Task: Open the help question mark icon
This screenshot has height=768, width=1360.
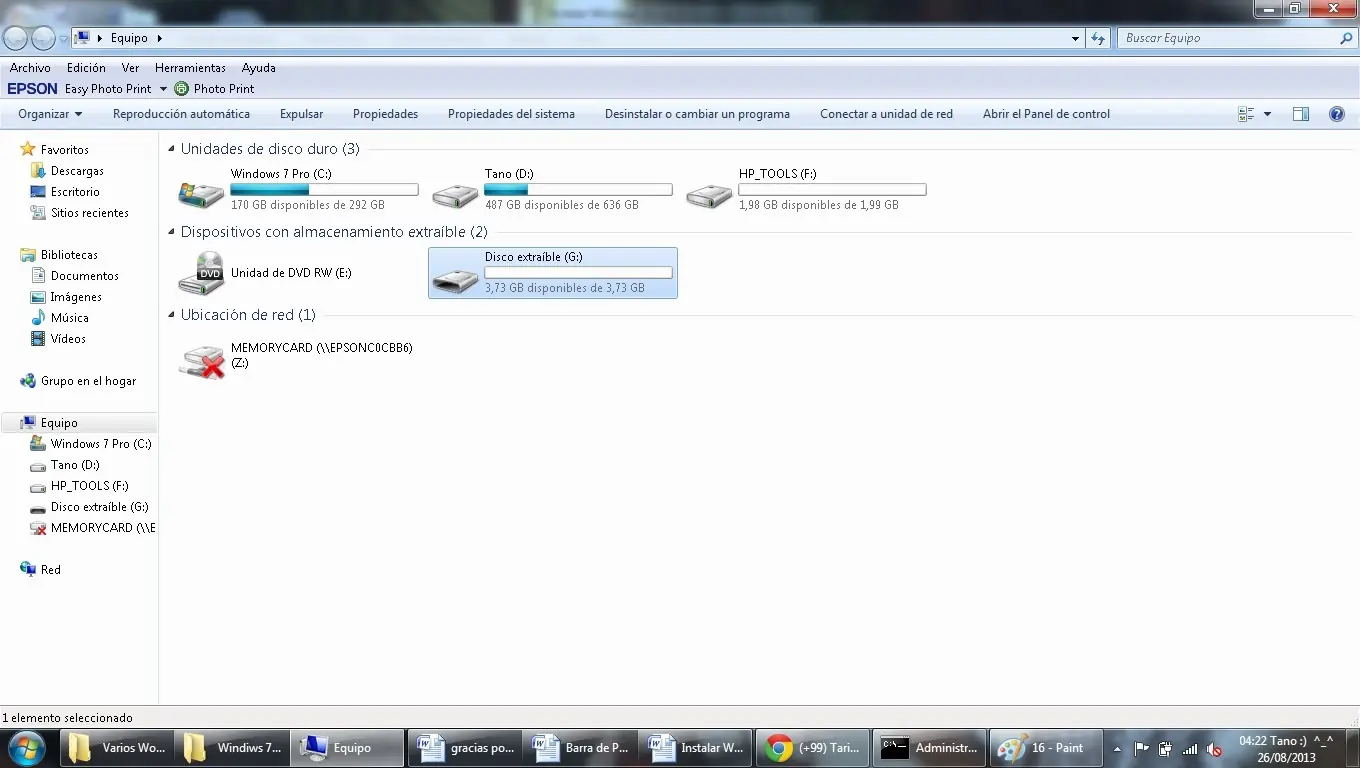Action: 1337,114
